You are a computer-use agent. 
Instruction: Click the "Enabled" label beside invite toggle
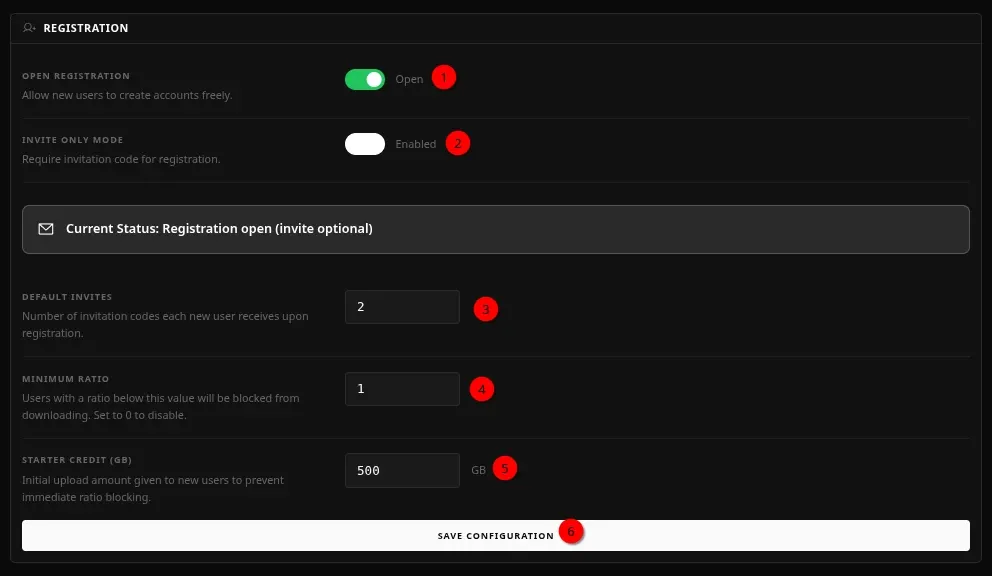click(x=415, y=144)
